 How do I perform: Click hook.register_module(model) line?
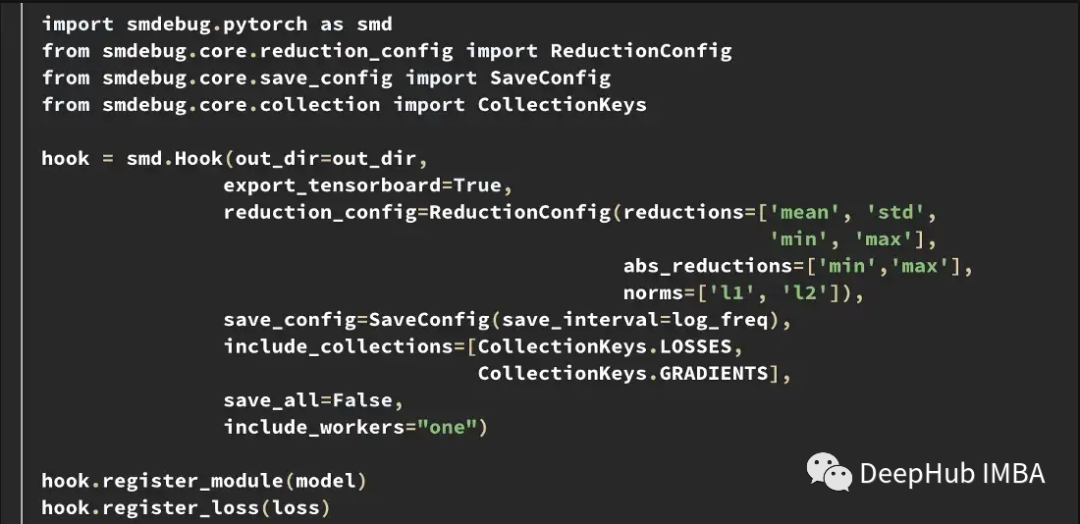(205, 481)
